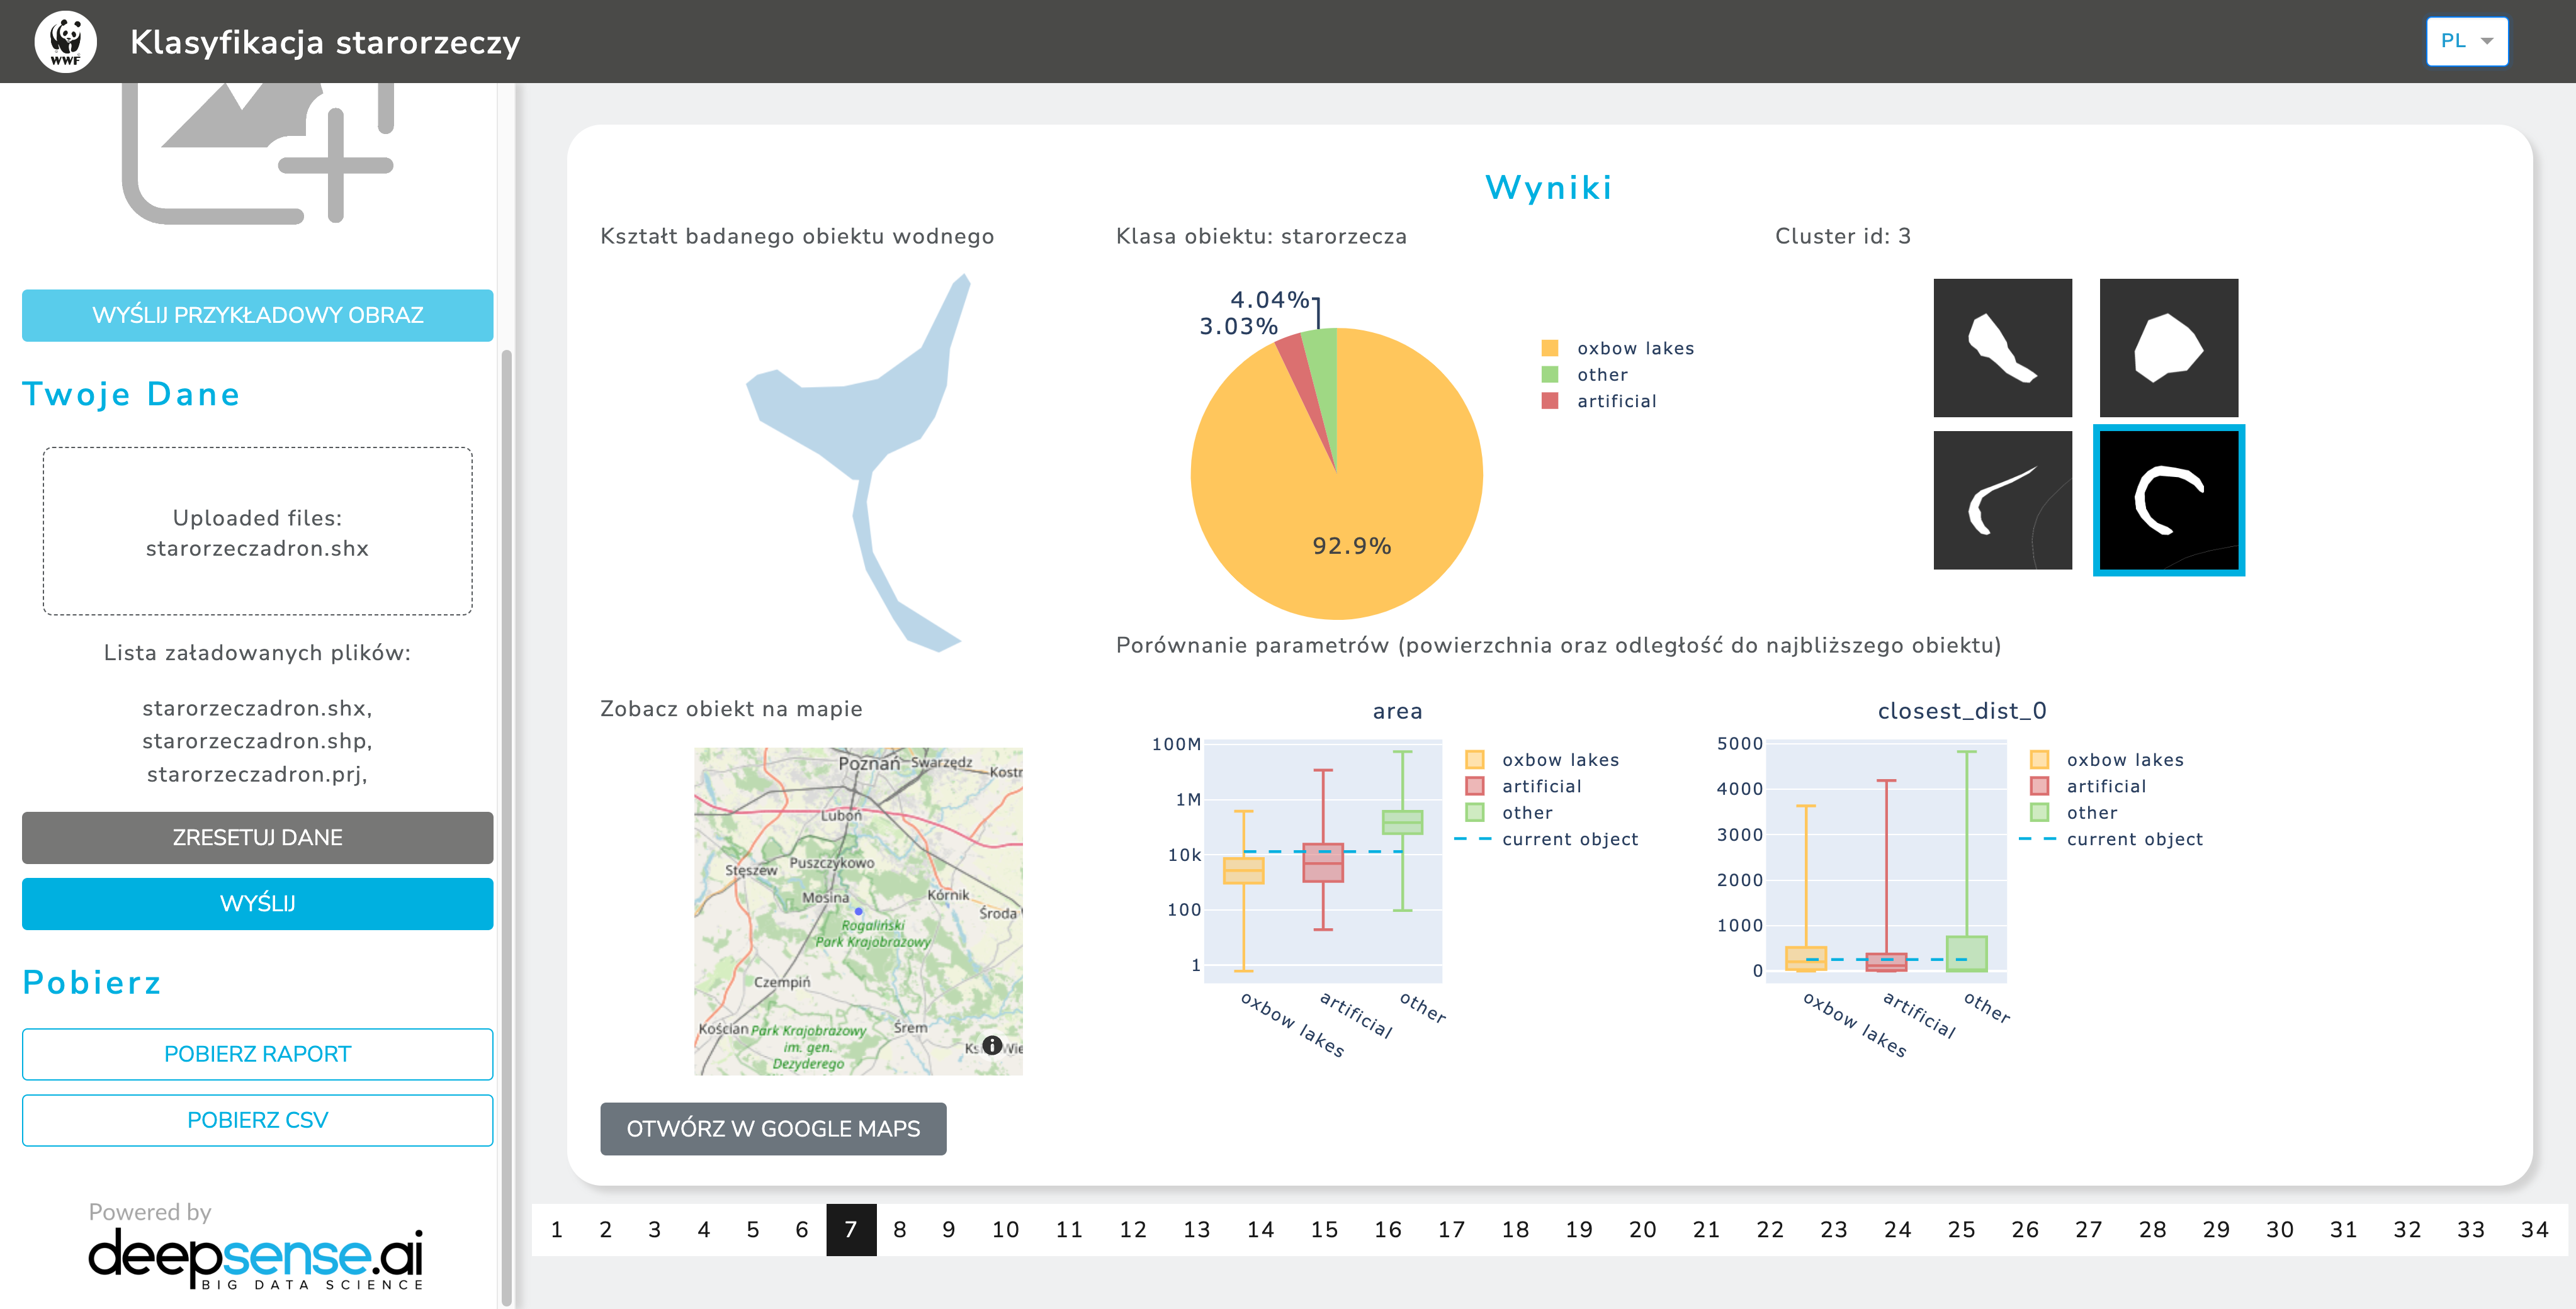Click WYŚLIJ send button
Viewport: 2576px width, 1309px height.
(x=256, y=902)
